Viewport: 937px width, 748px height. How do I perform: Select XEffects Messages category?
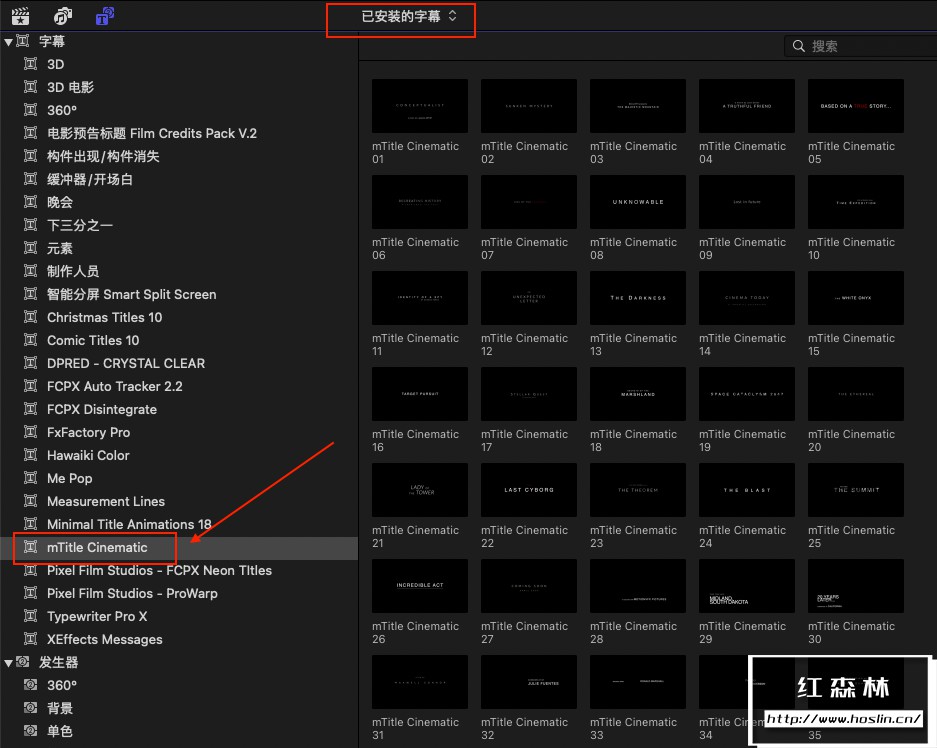click(105, 639)
